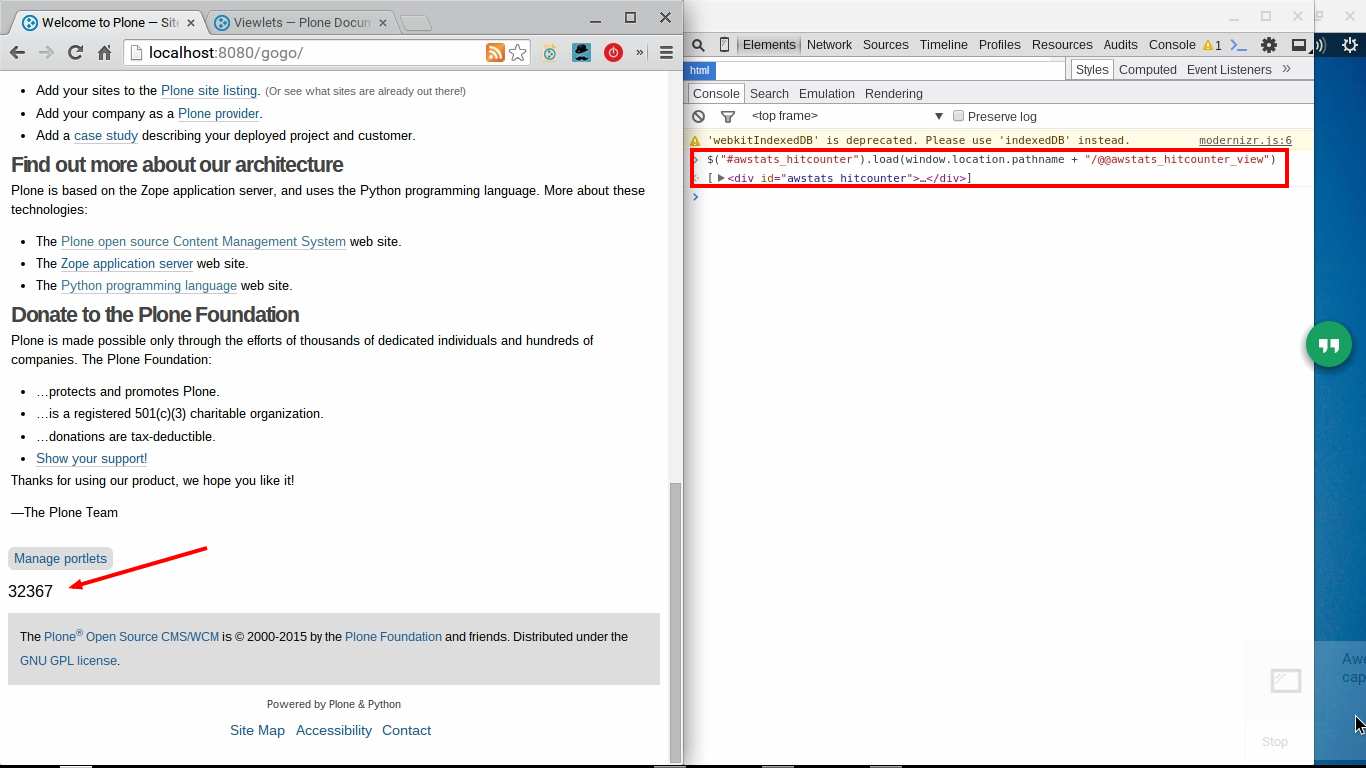Click the green Hangouts quote bubble
The image size is (1366, 768).
point(1329,345)
